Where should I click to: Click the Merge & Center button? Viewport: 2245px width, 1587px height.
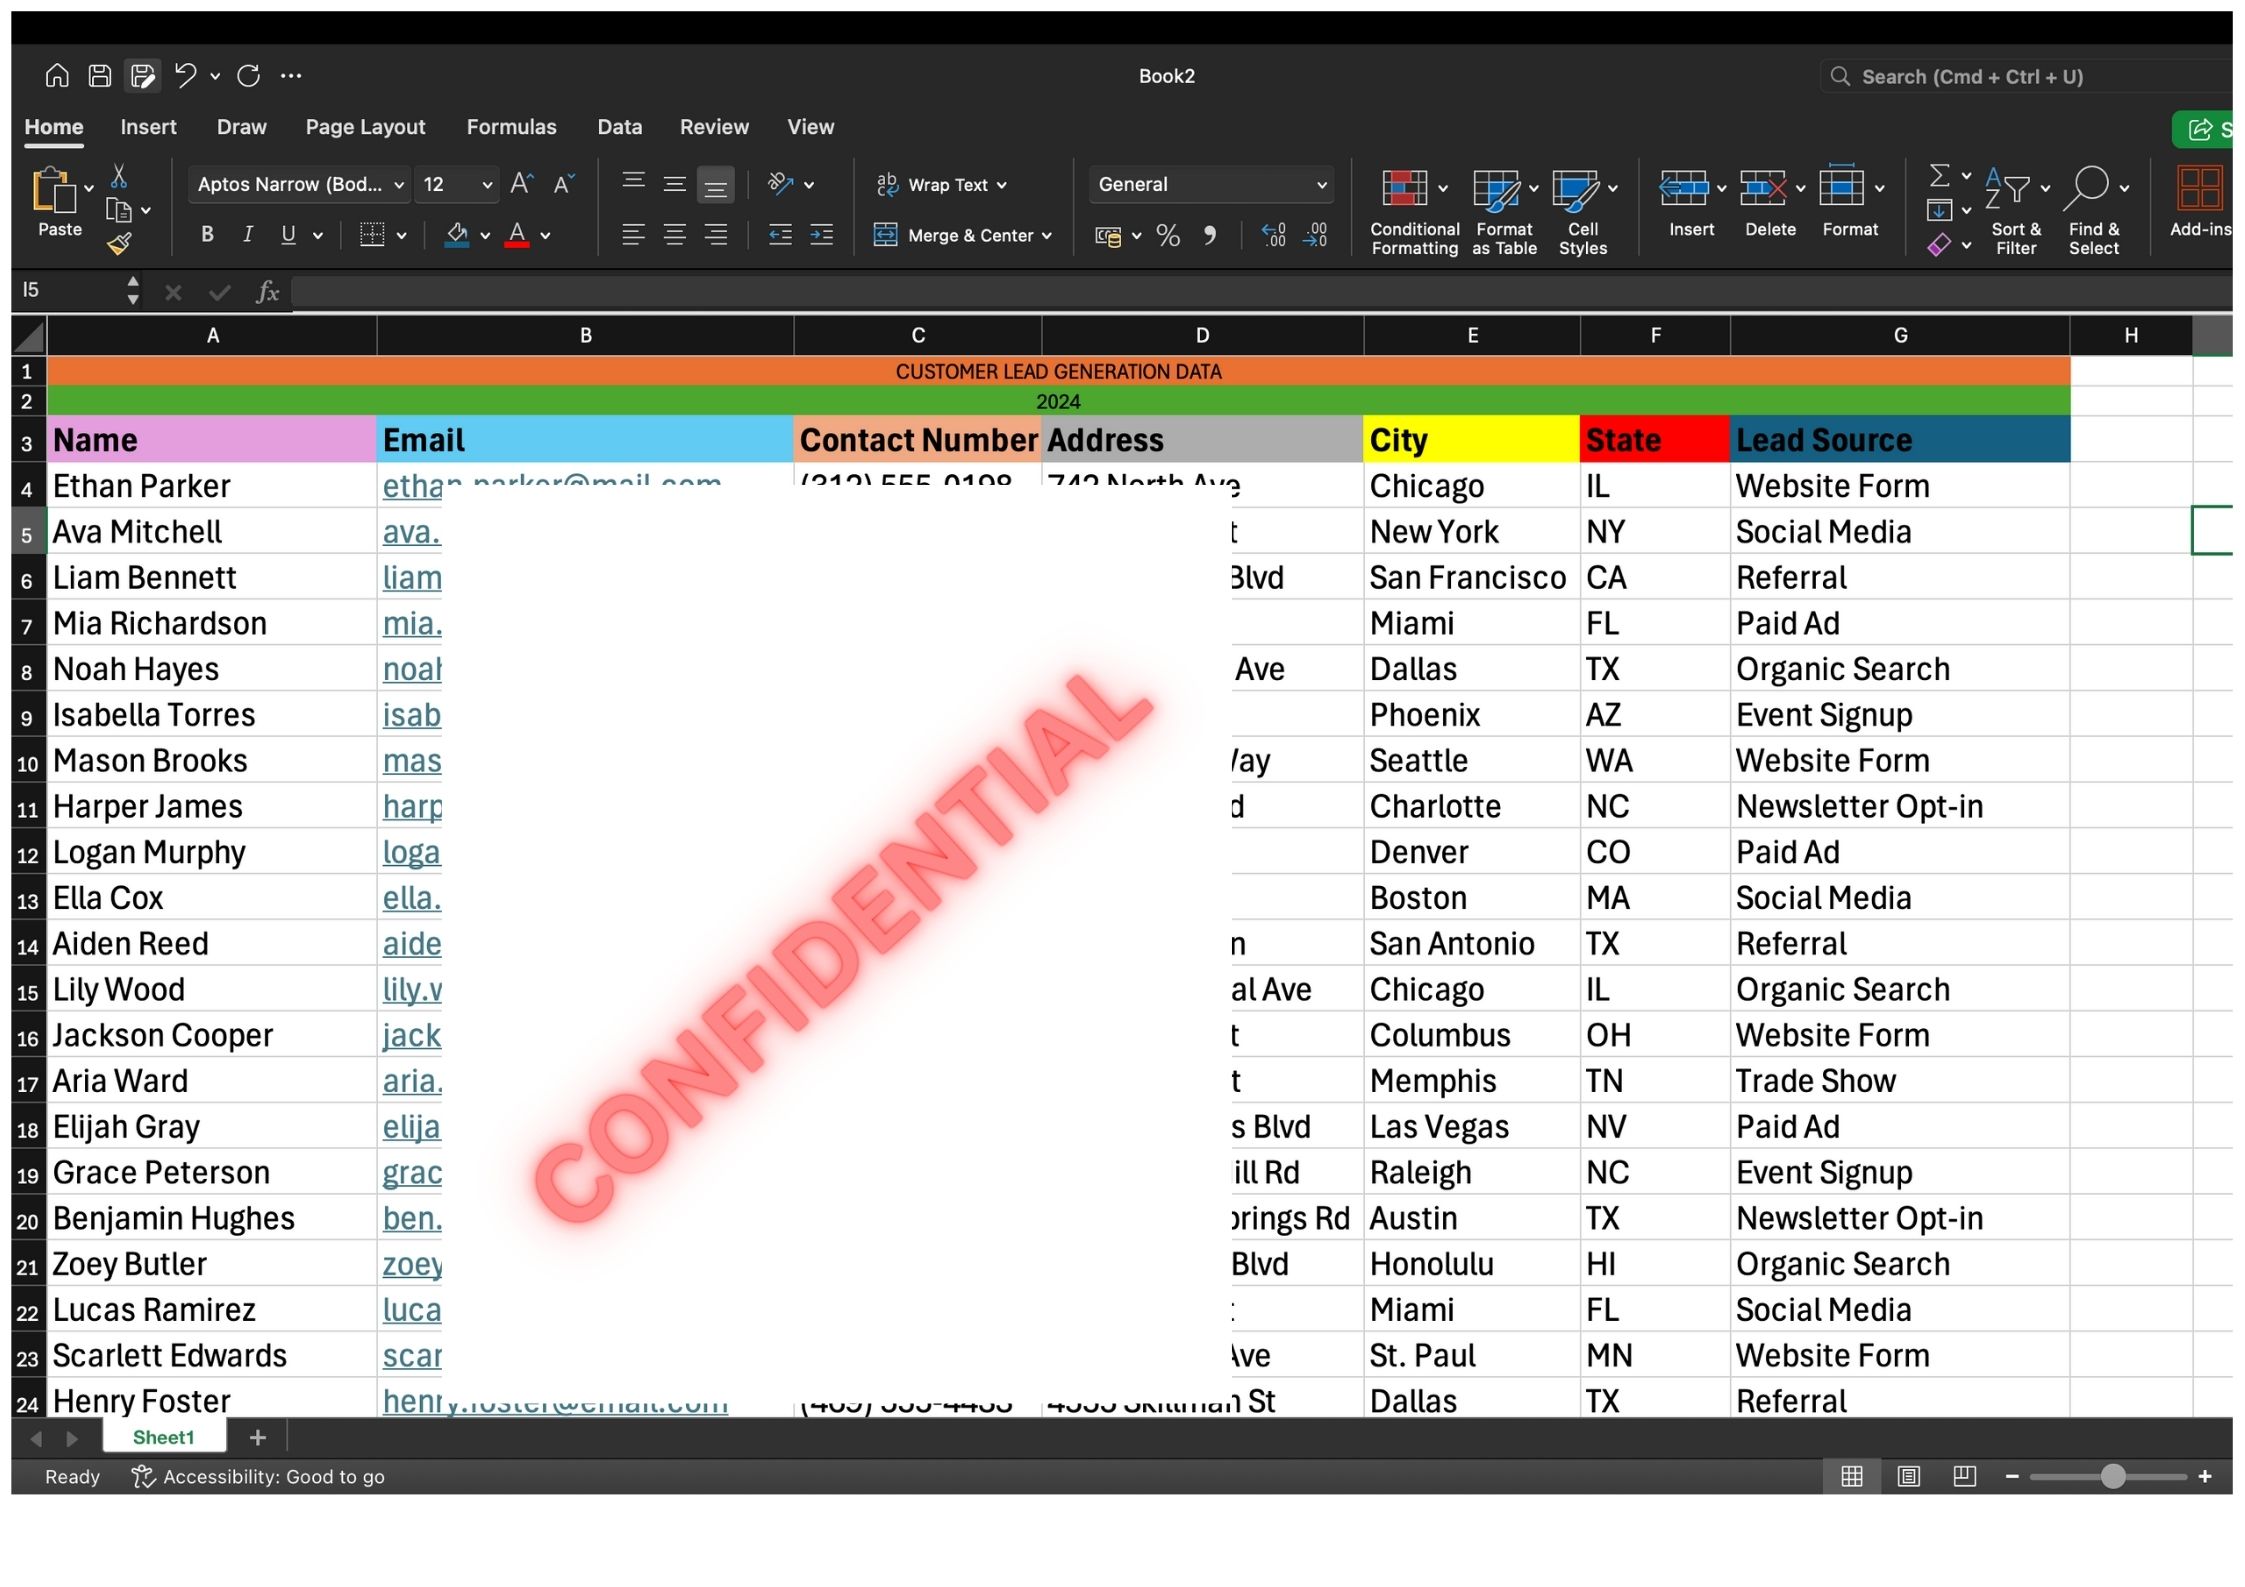point(960,236)
